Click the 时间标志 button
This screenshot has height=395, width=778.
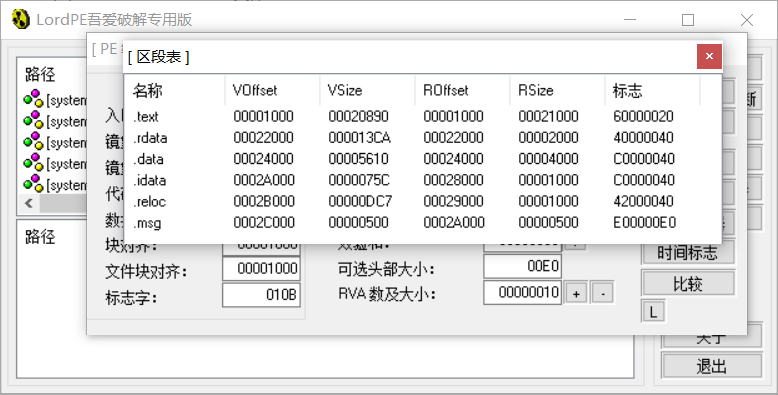[688, 253]
